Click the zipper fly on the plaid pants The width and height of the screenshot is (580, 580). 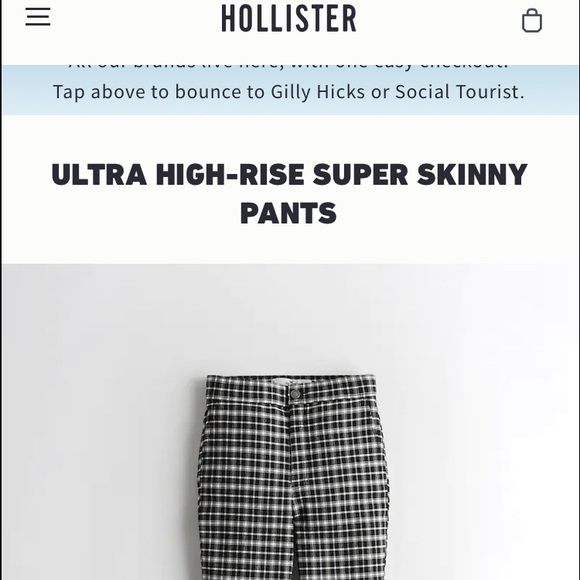coord(294,444)
